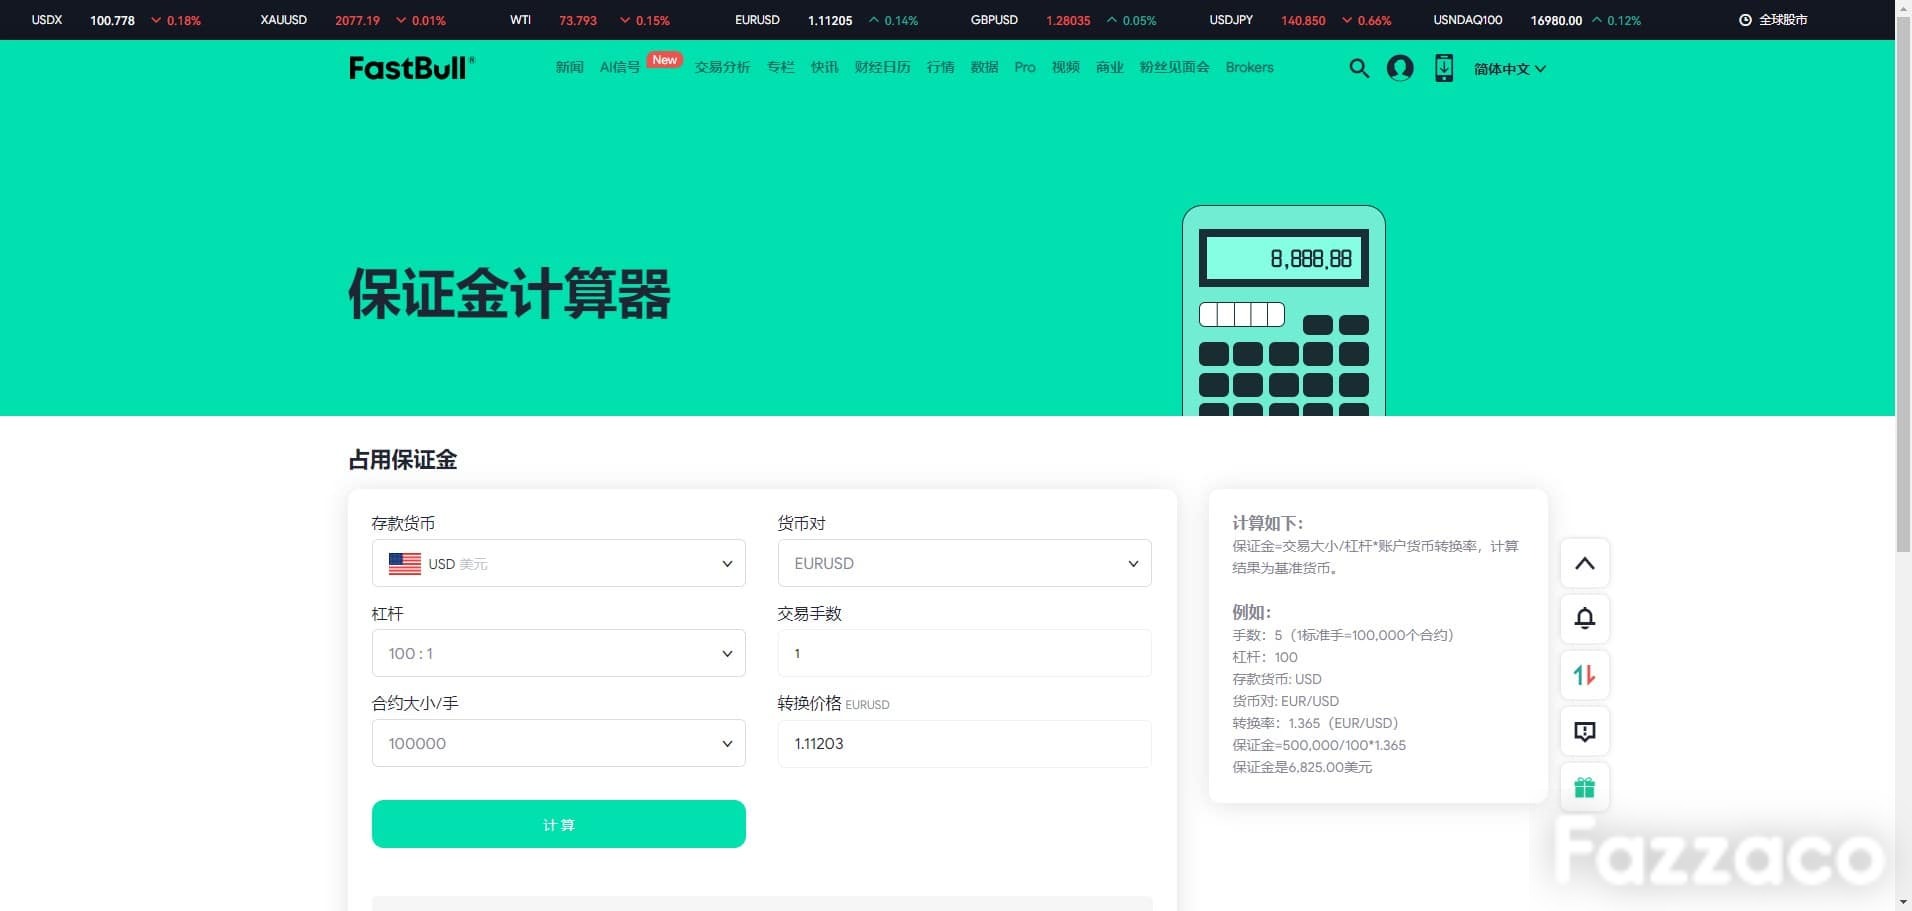Viewport: 1912px width, 911px height.
Task: Click the USNDAQ100 ticker quote
Action: pos(1537,20)
